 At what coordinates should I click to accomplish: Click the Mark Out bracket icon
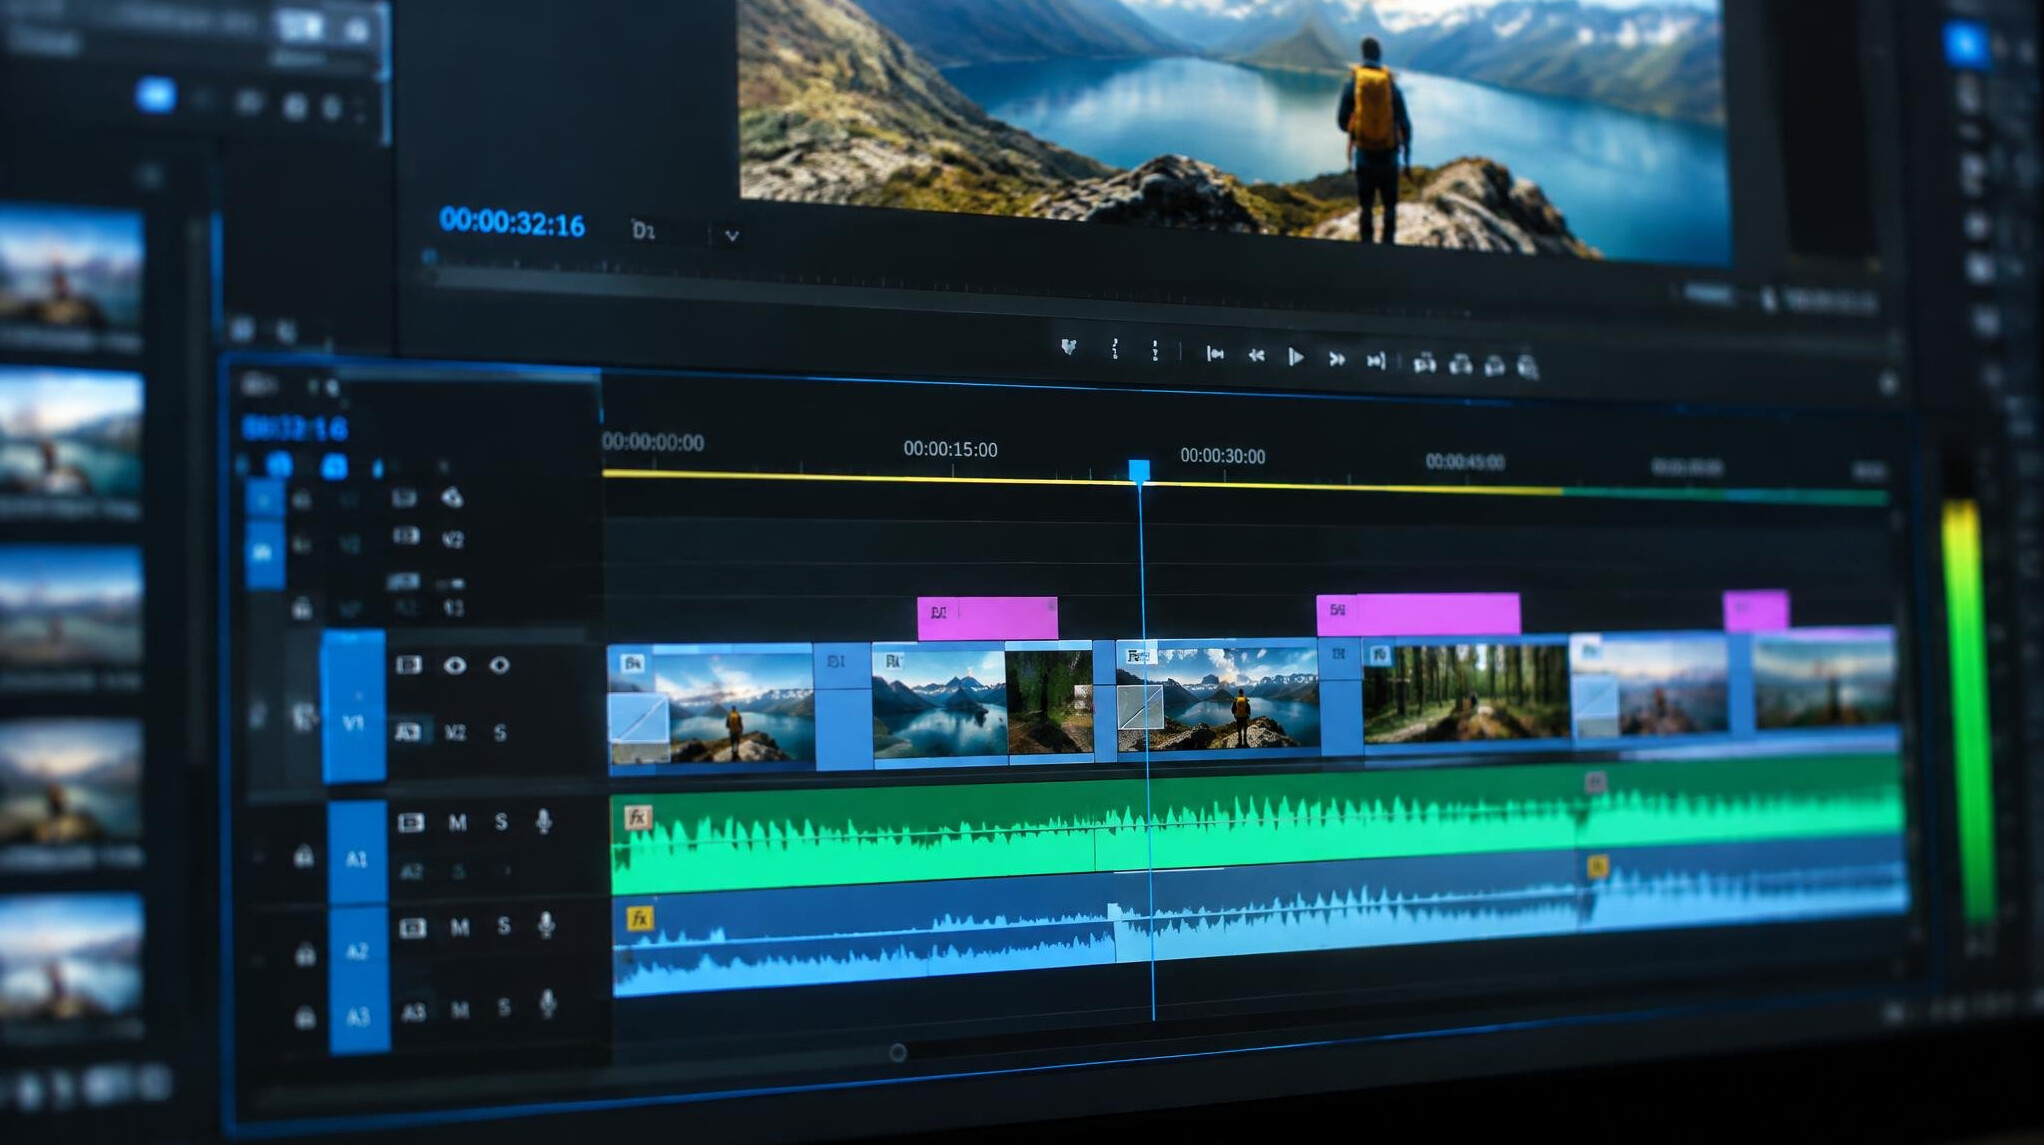click(x=1155, y=350)
